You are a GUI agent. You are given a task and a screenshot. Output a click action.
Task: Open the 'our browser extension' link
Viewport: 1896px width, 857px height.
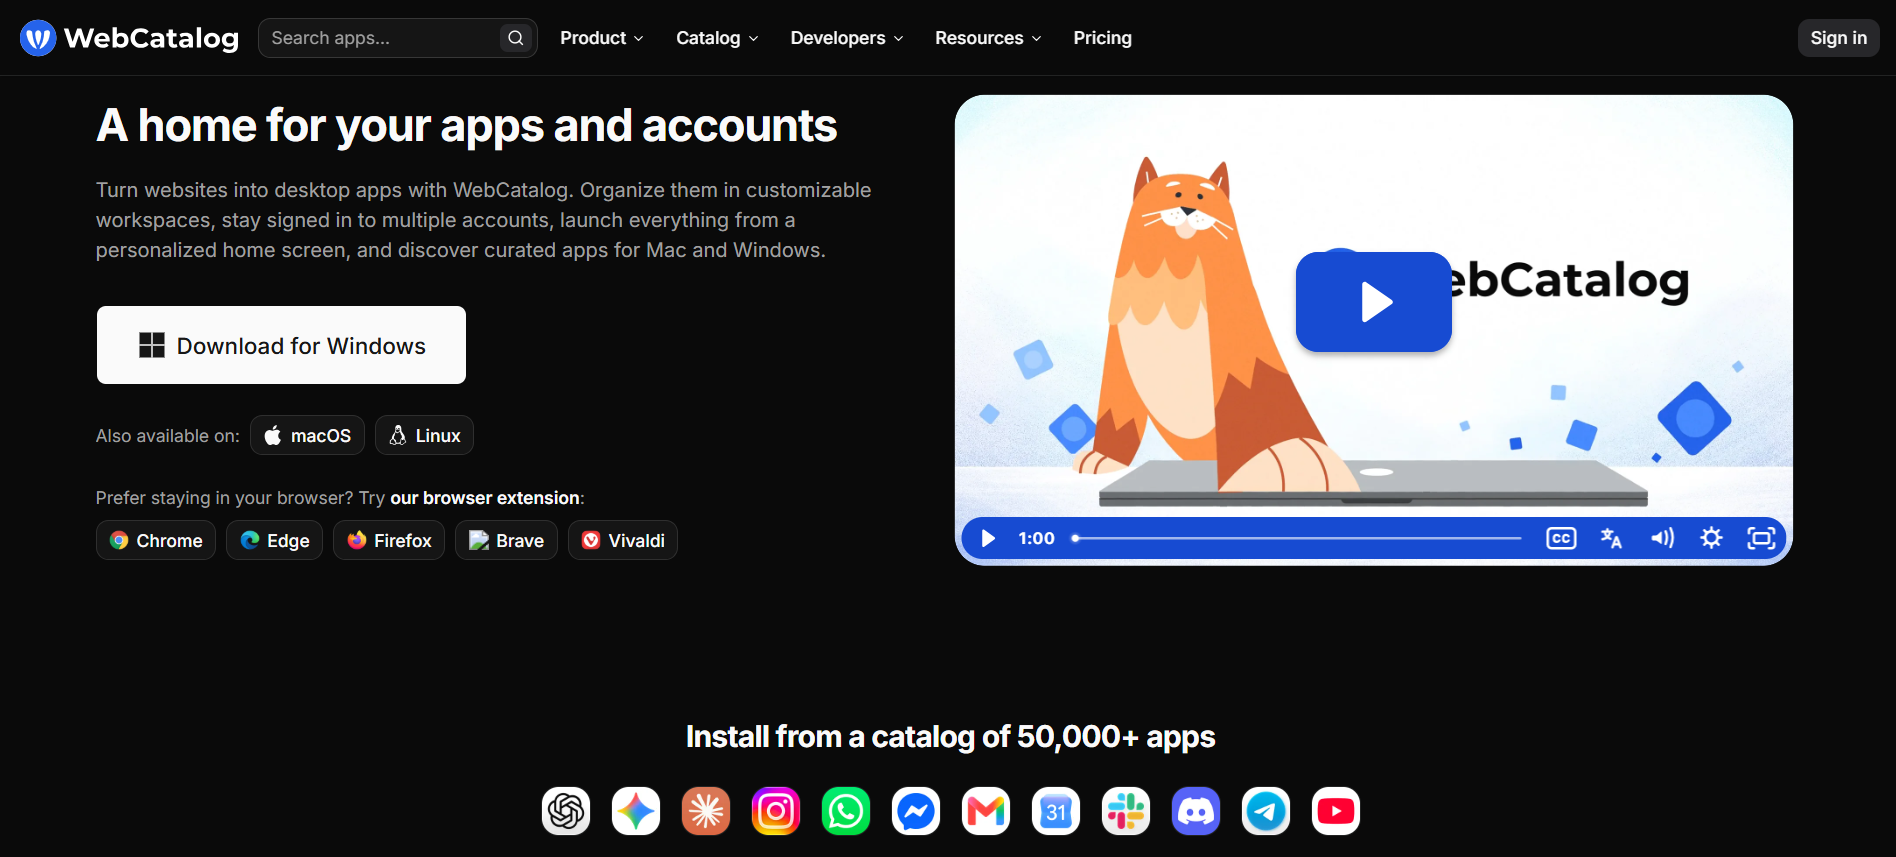(485, 498)
